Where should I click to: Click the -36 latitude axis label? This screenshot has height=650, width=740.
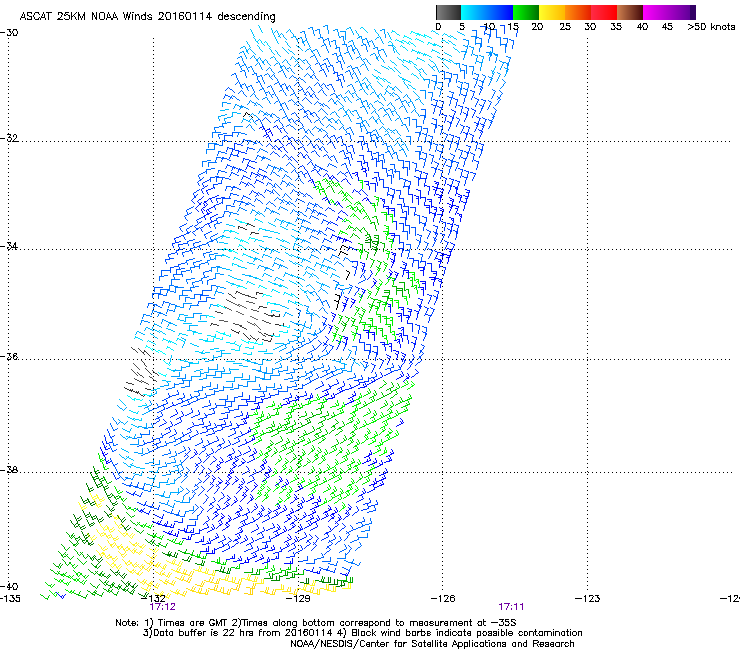9,356
